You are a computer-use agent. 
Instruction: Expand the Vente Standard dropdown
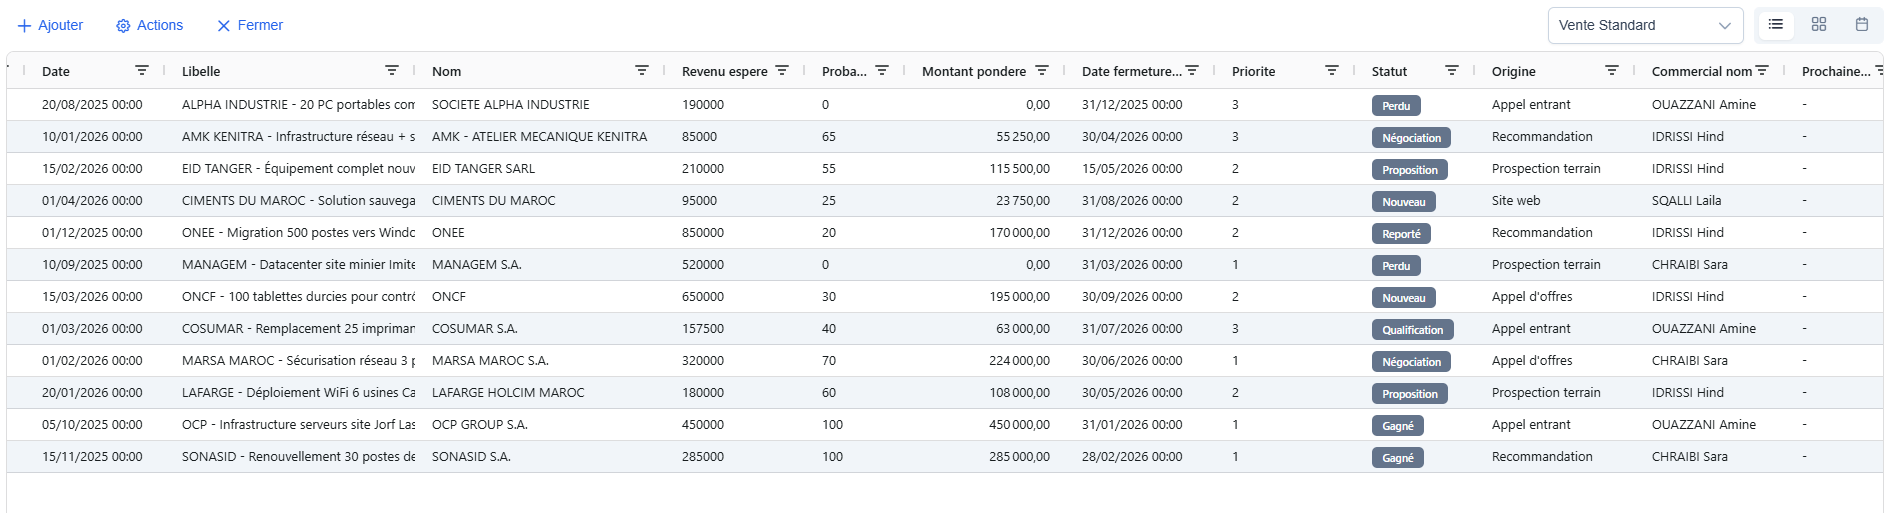coord(1645,26)
